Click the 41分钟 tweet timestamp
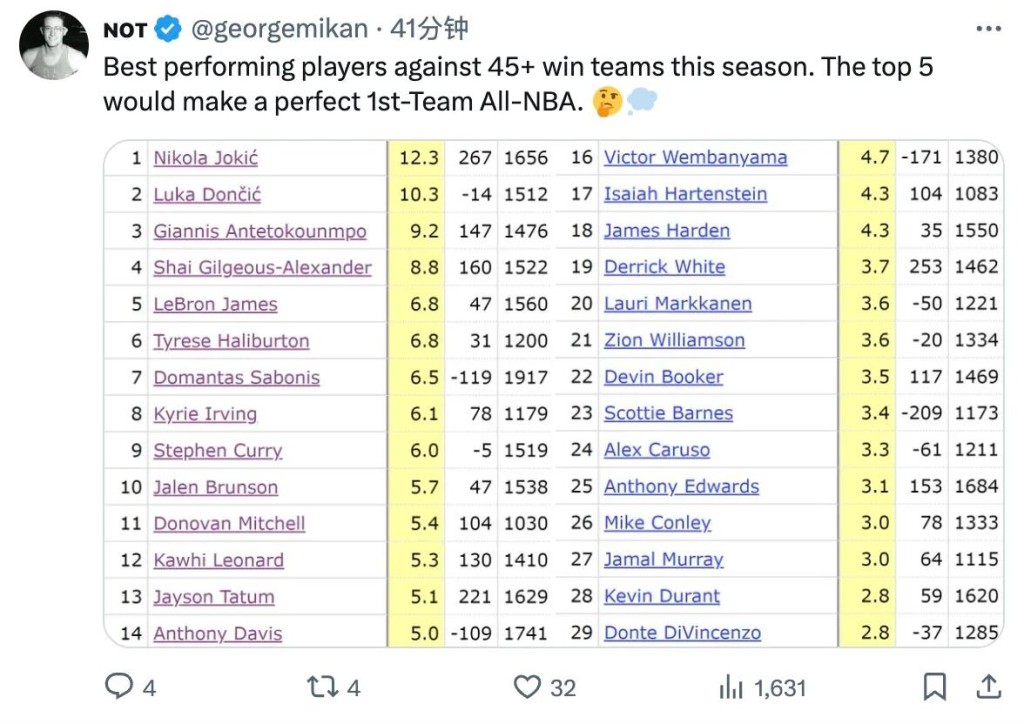The height and width of the screenshot is (724, 1024). [x=429, y=29]
